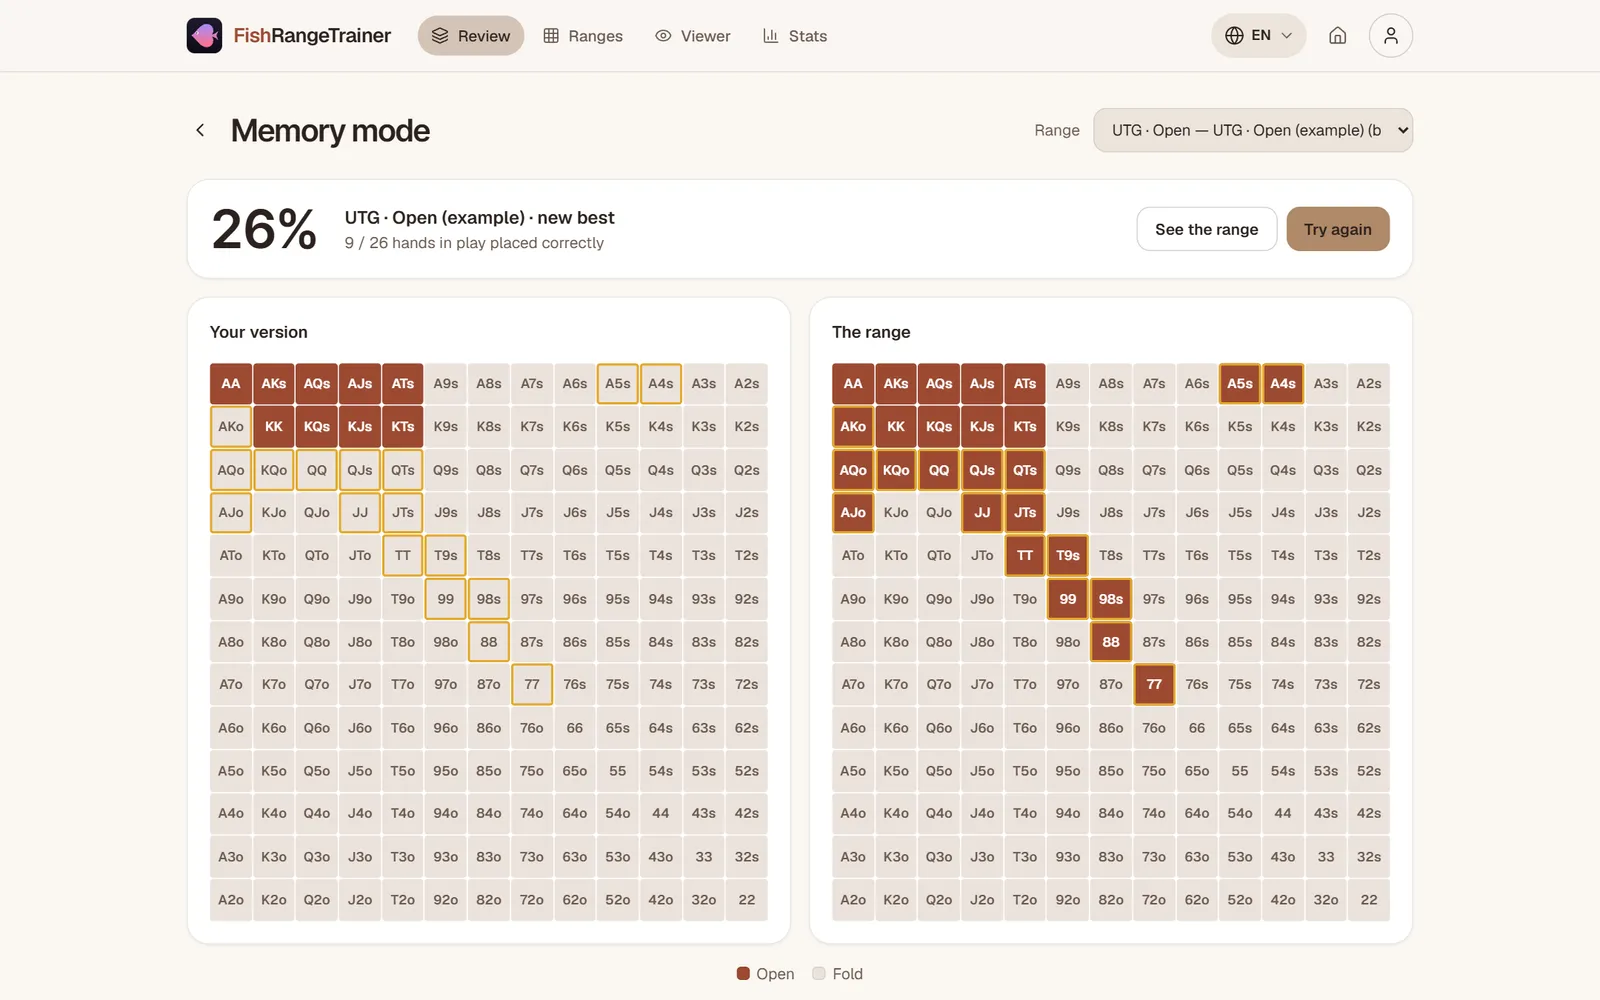The height and width of the screenshot is (1000, 1600).
Task: Click AJo cell in Your version grid
Action: pos(231,513)
